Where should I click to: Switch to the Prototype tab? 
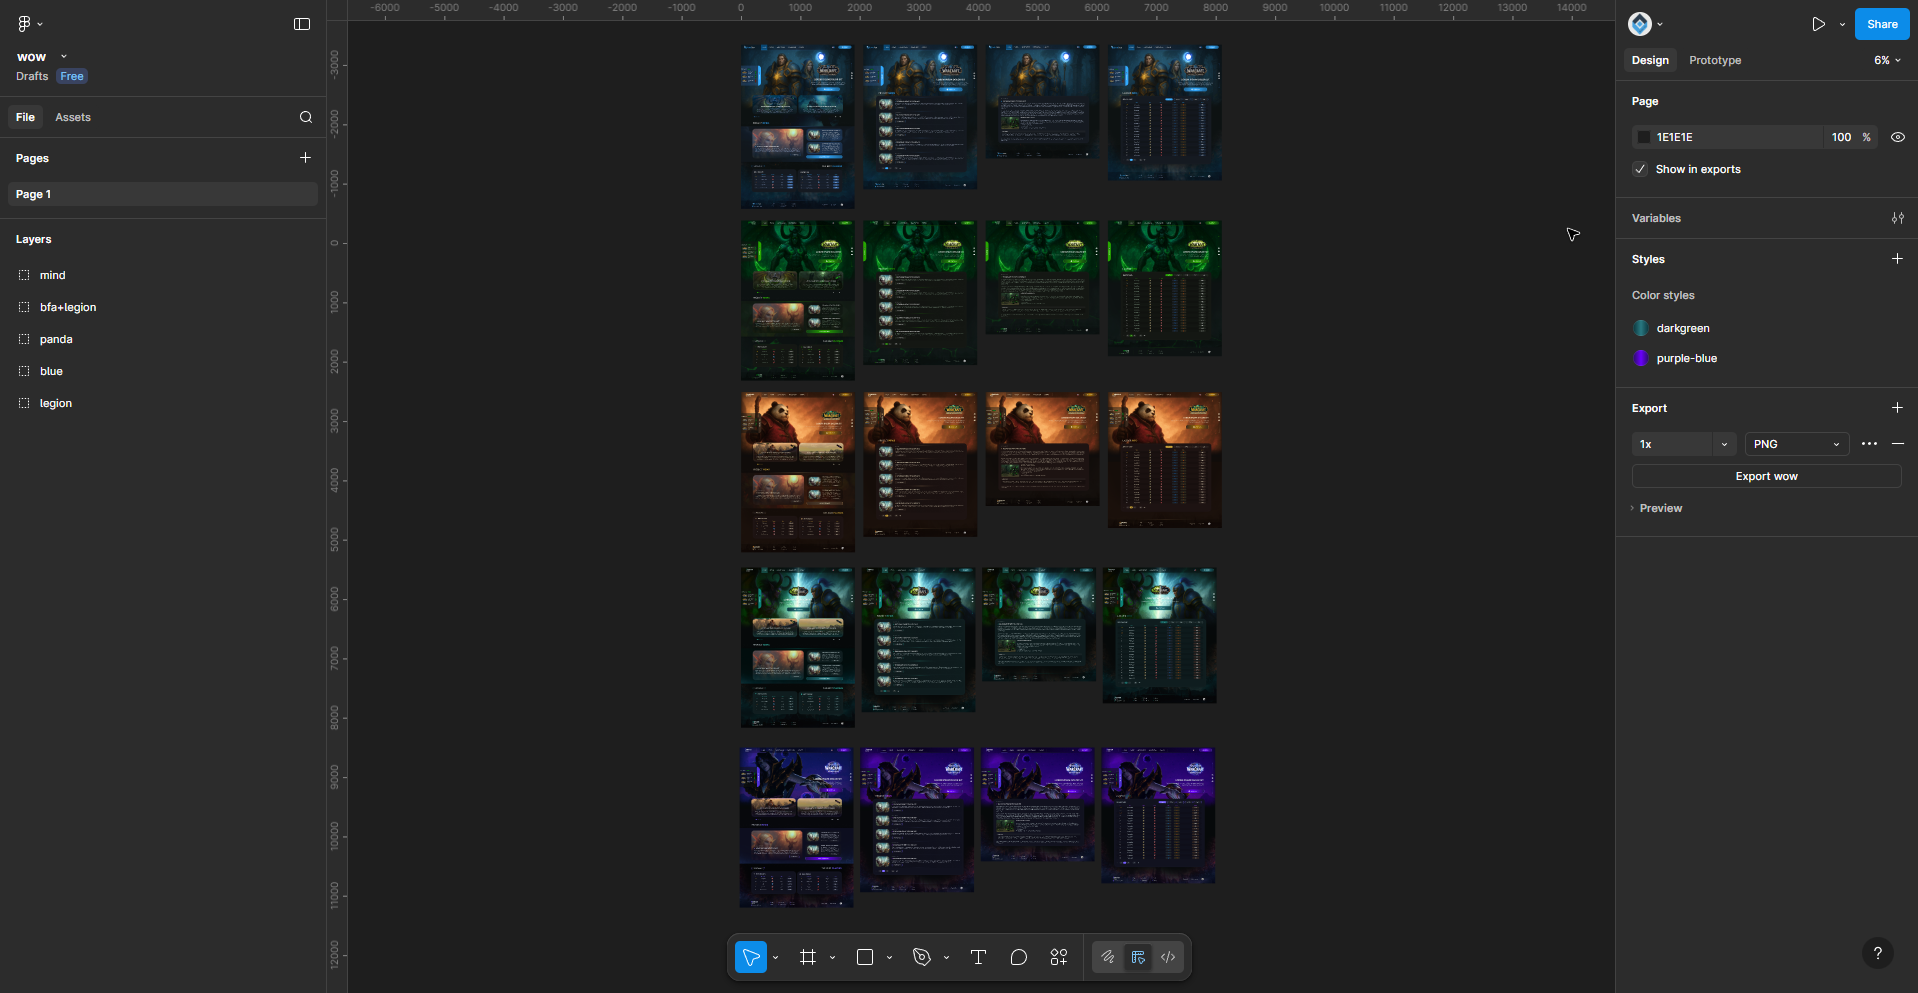click(x=1715, y=60)
